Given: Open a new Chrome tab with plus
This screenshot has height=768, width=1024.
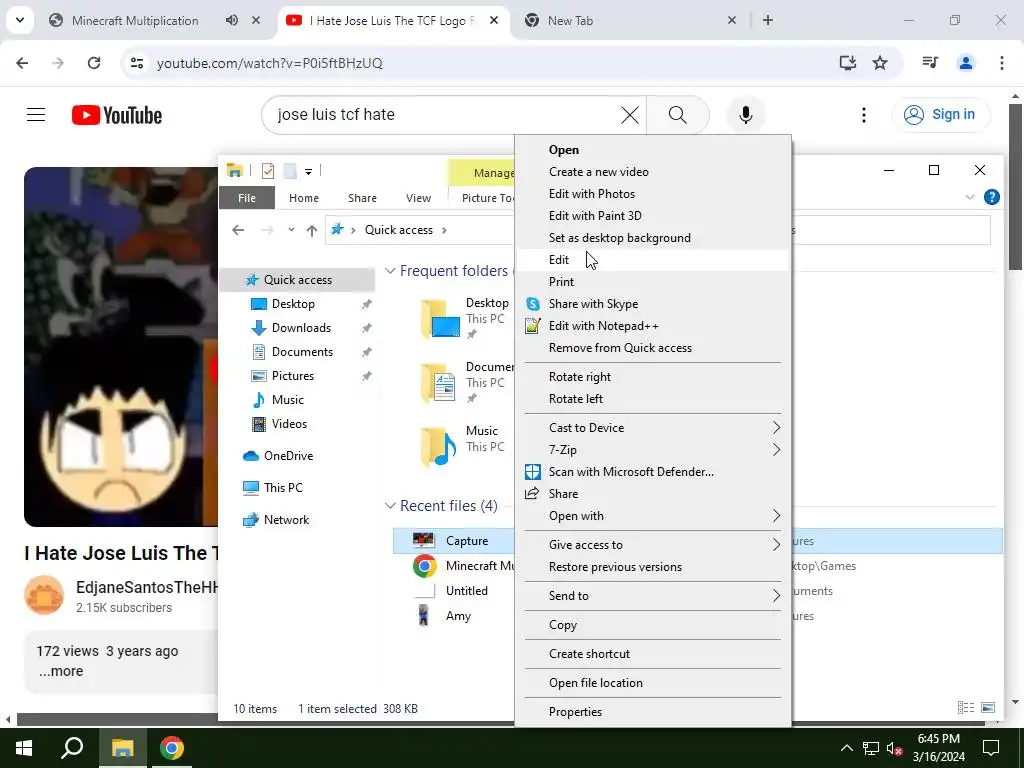Looking at the screenshot, I should [x=768, y=20].
